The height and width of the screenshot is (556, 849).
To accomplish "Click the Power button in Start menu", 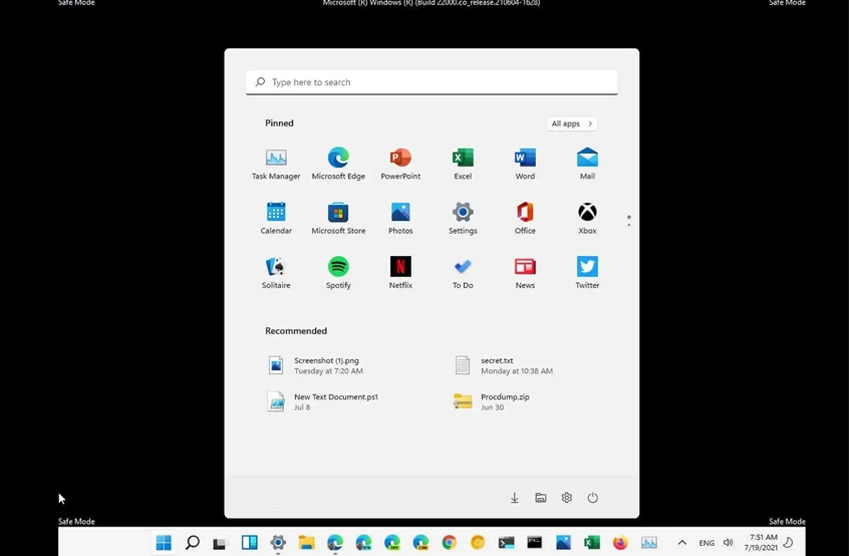I will pos(593,498).
